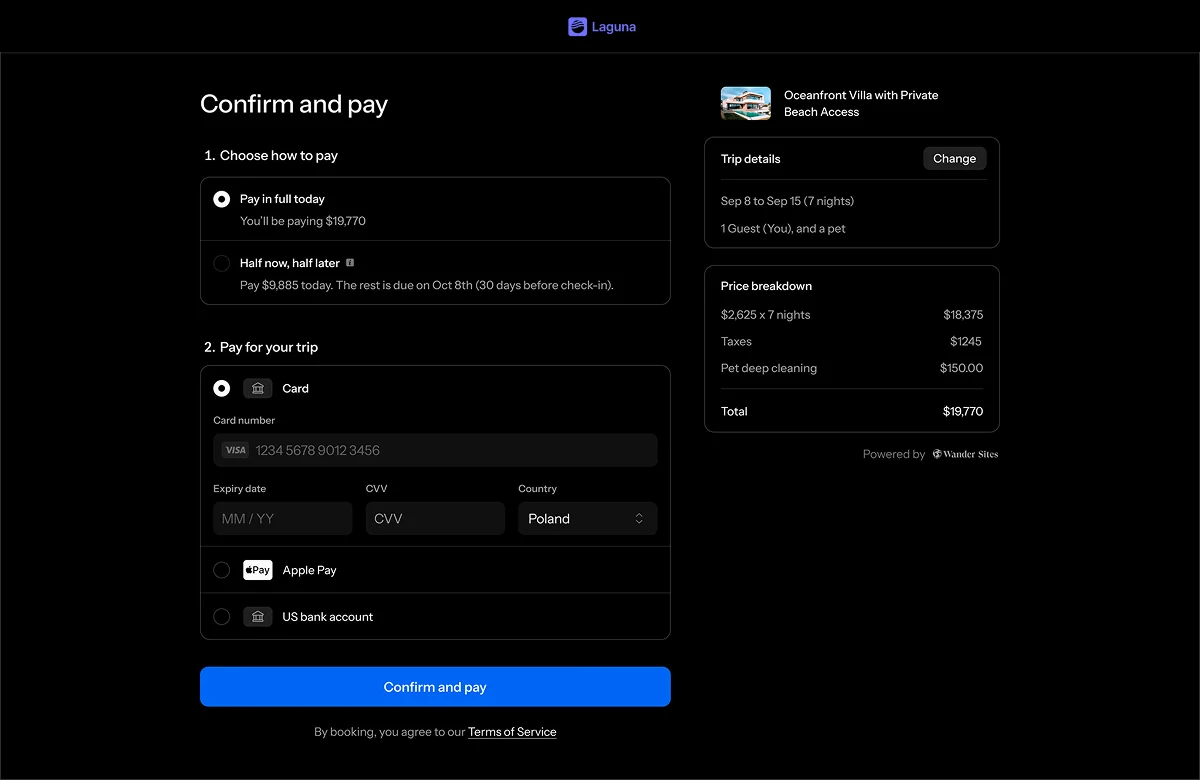
Task: Click the Apple Pay logo icon
Action: tap(257, 570)
